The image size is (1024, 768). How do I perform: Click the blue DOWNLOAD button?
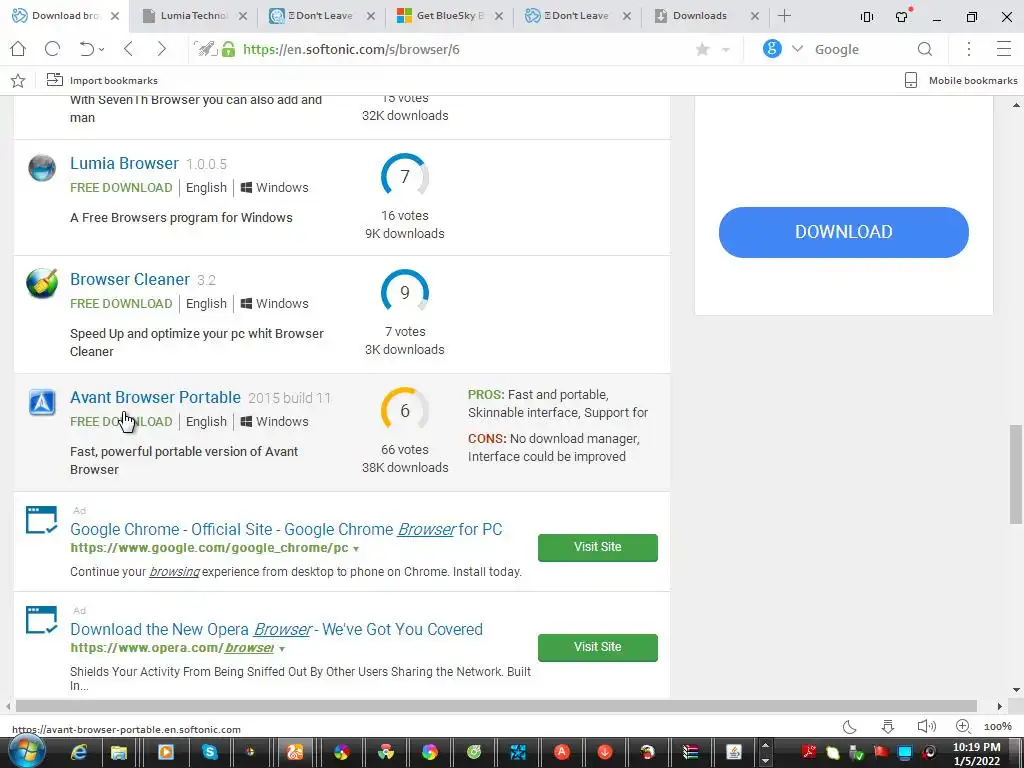844,232
